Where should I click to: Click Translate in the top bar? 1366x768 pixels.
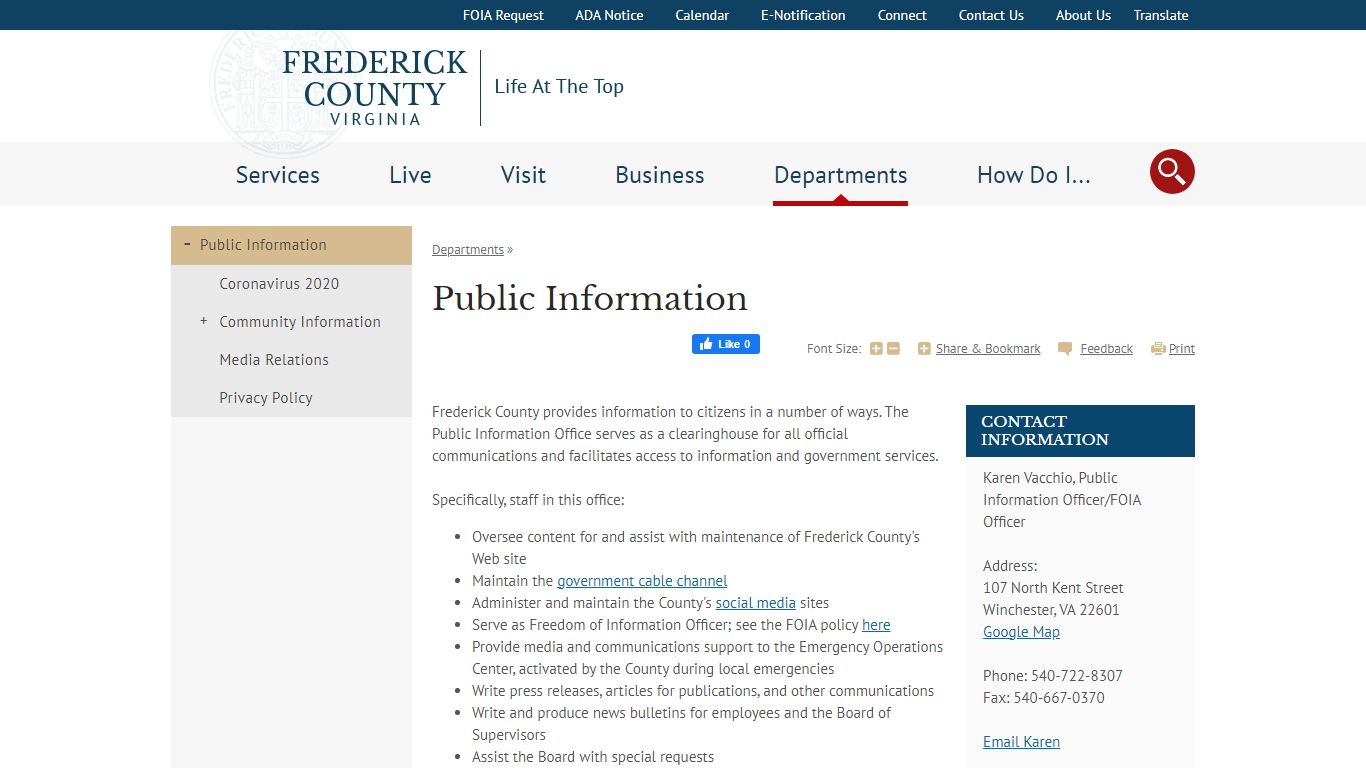1161,15
